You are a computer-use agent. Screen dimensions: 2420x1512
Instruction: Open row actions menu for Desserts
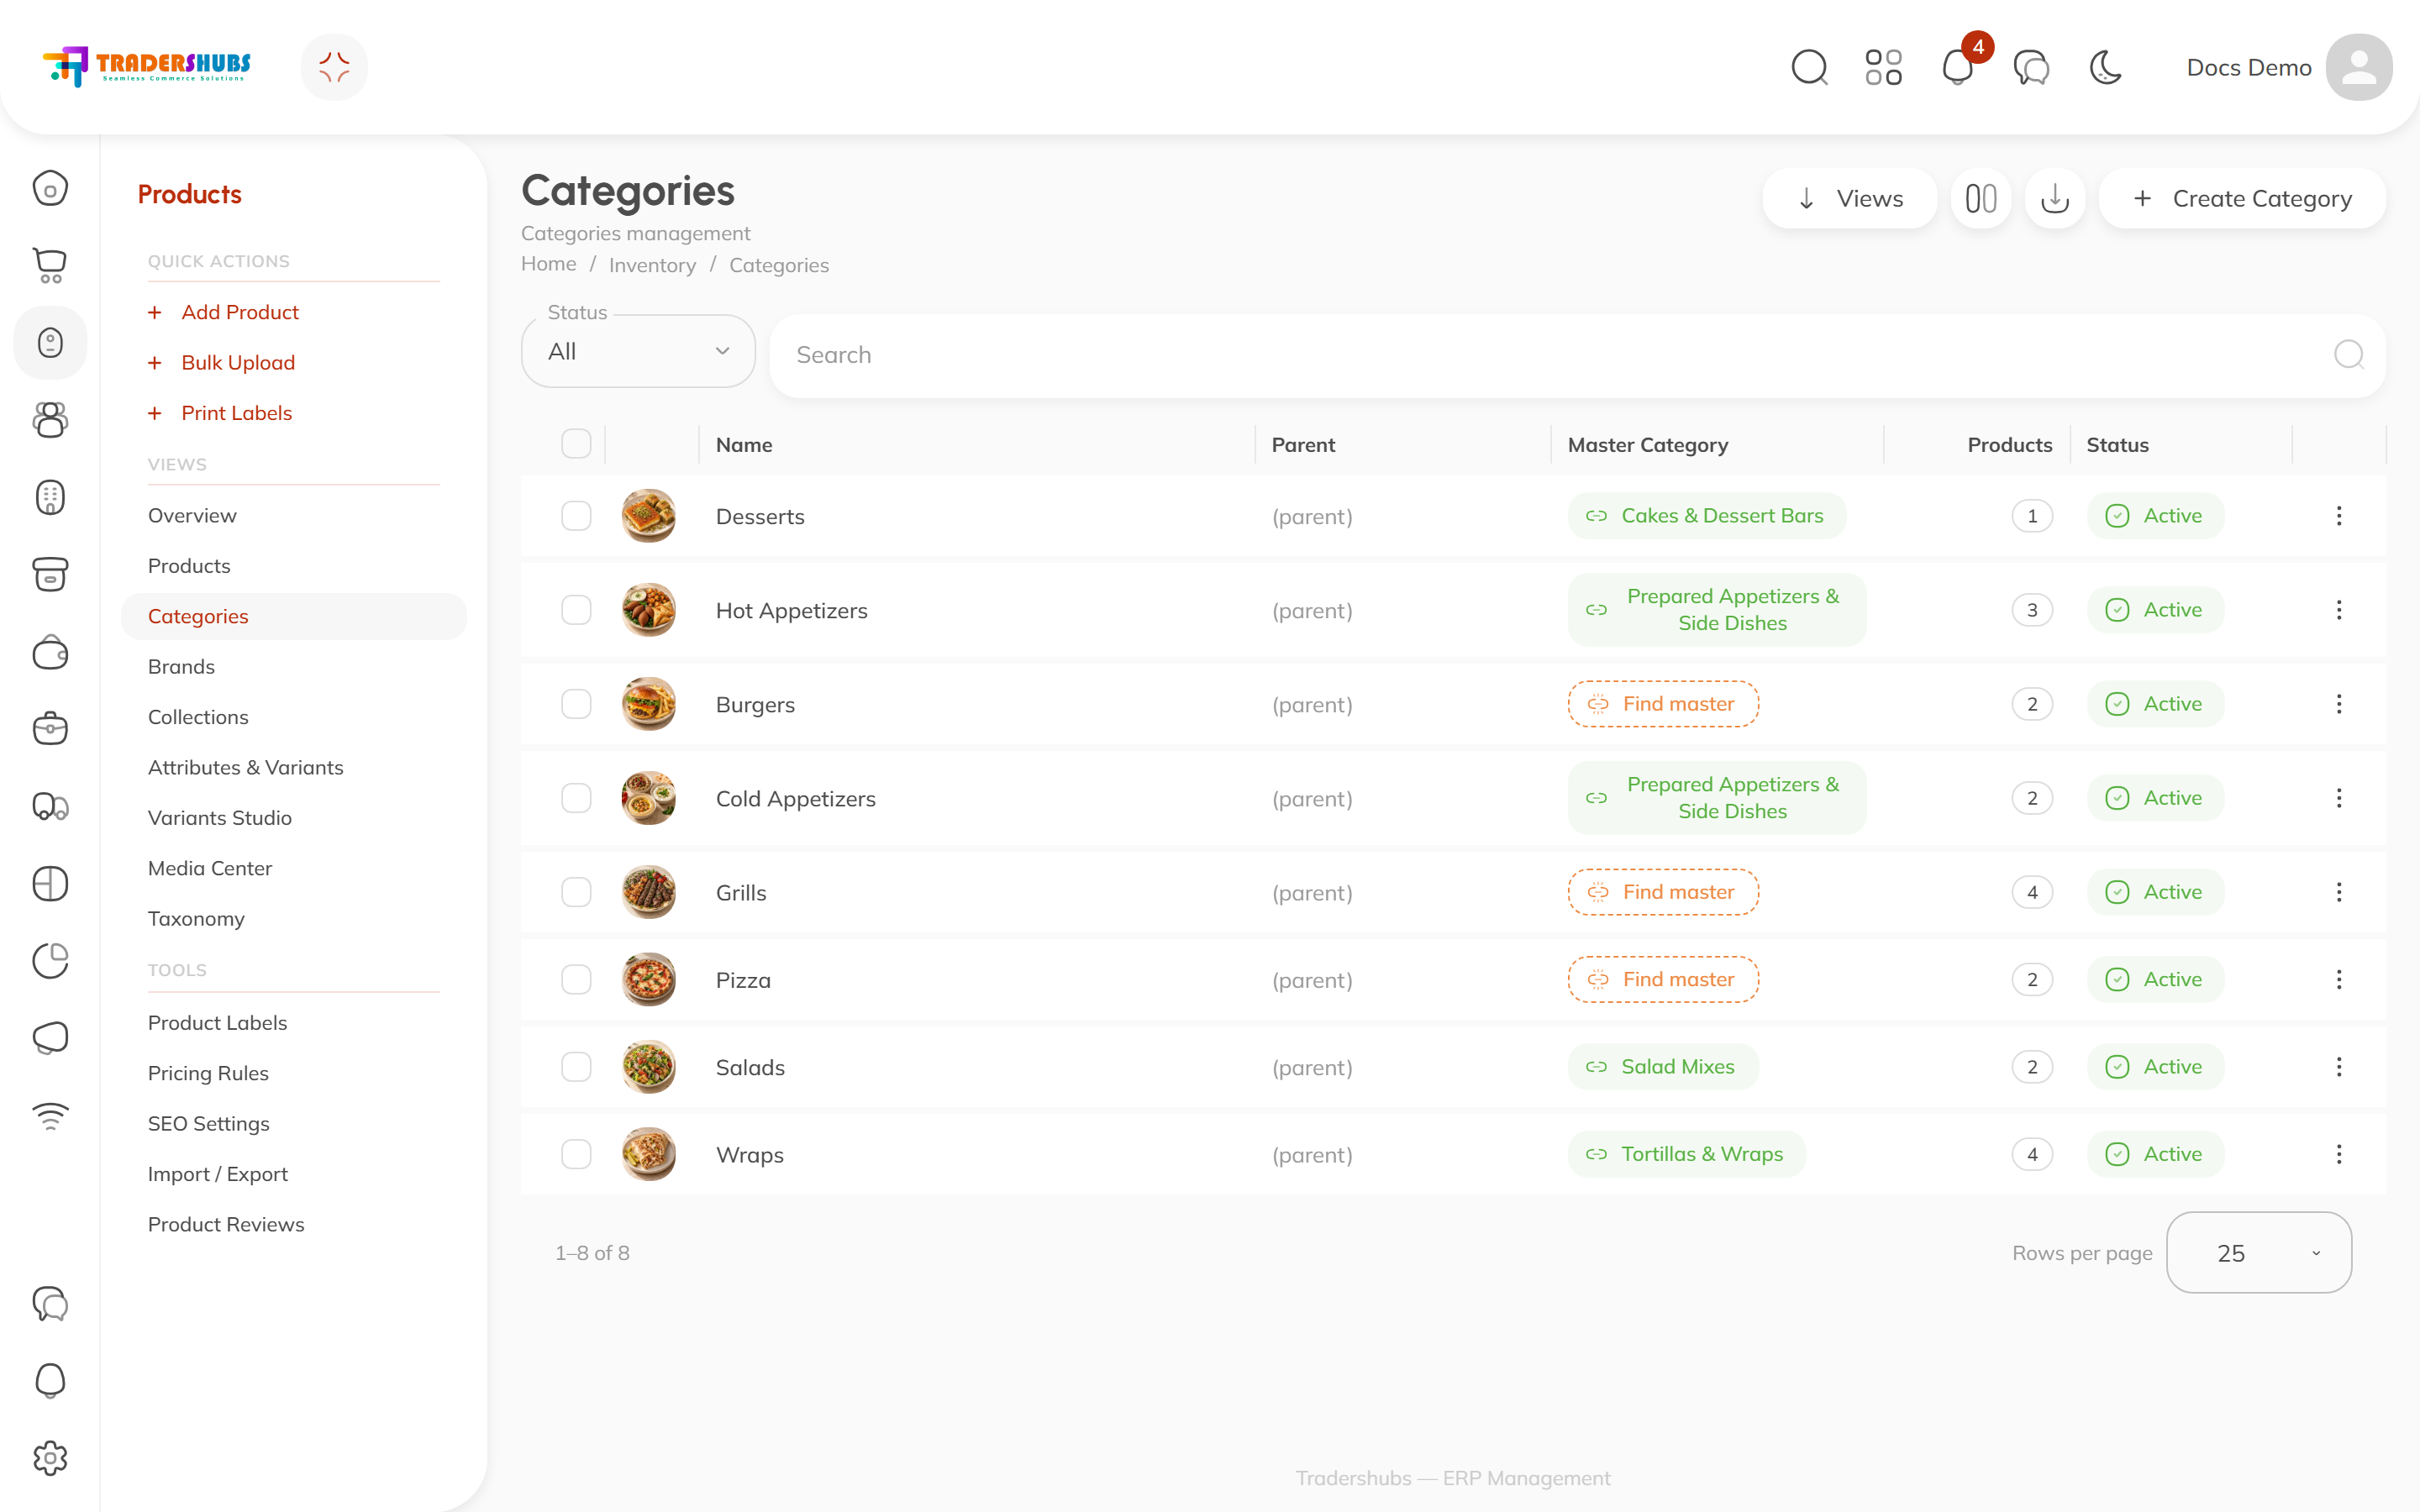2339,516
